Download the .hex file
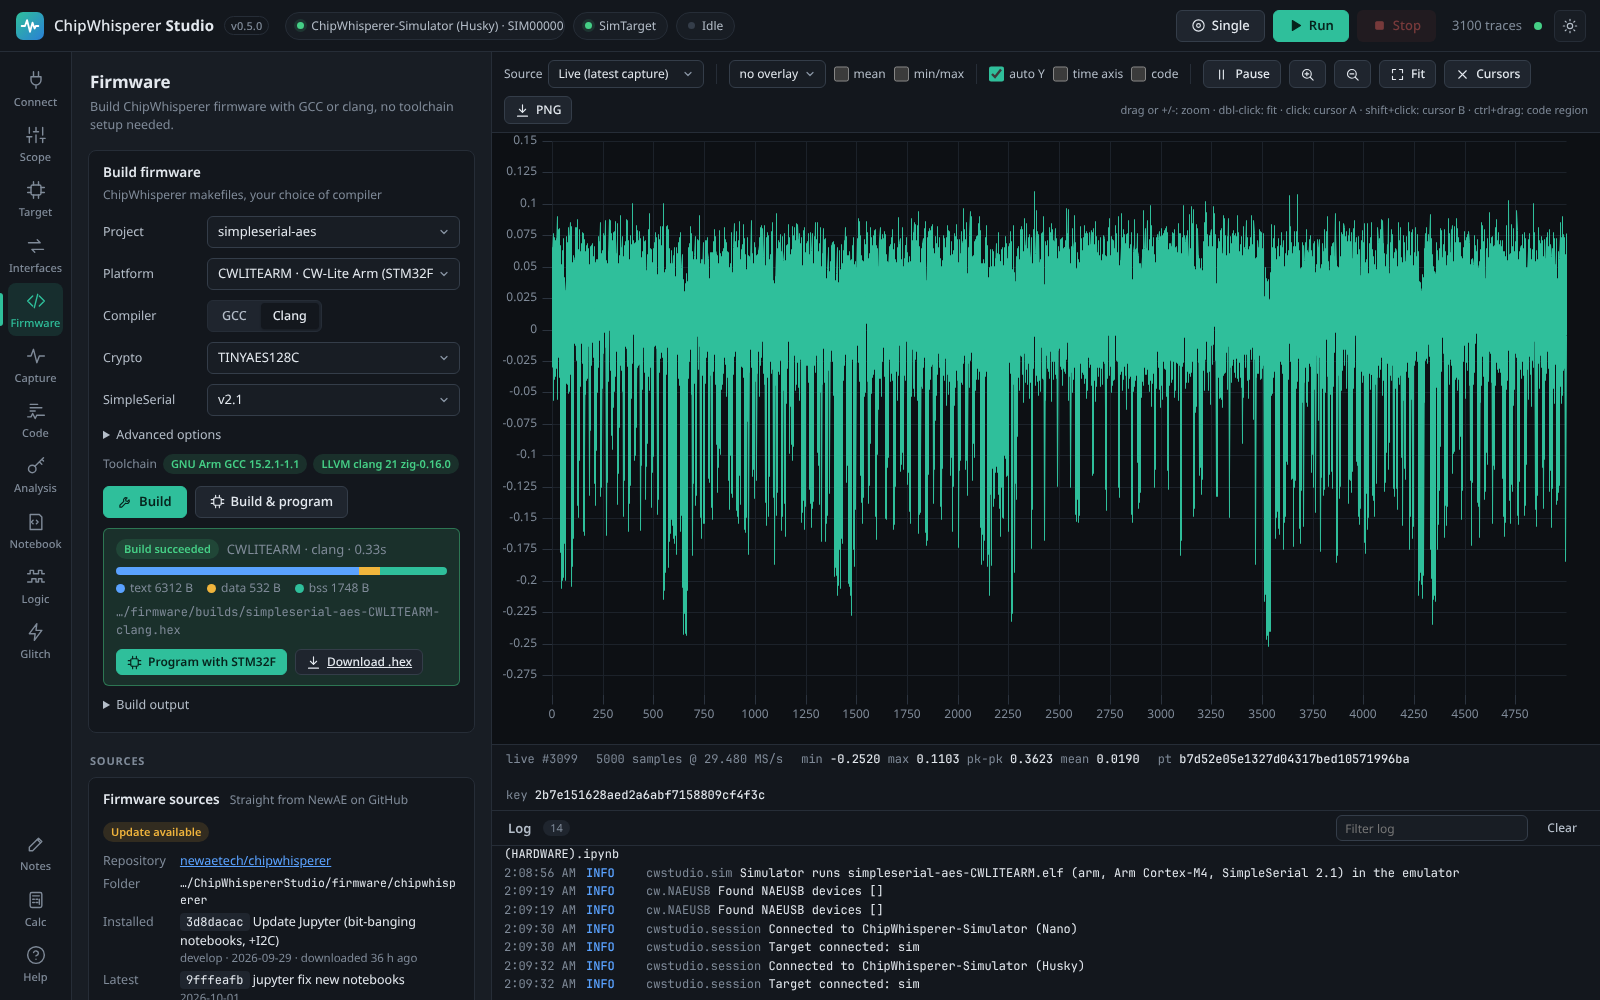 pyautogui.click(x=359, y=662)
